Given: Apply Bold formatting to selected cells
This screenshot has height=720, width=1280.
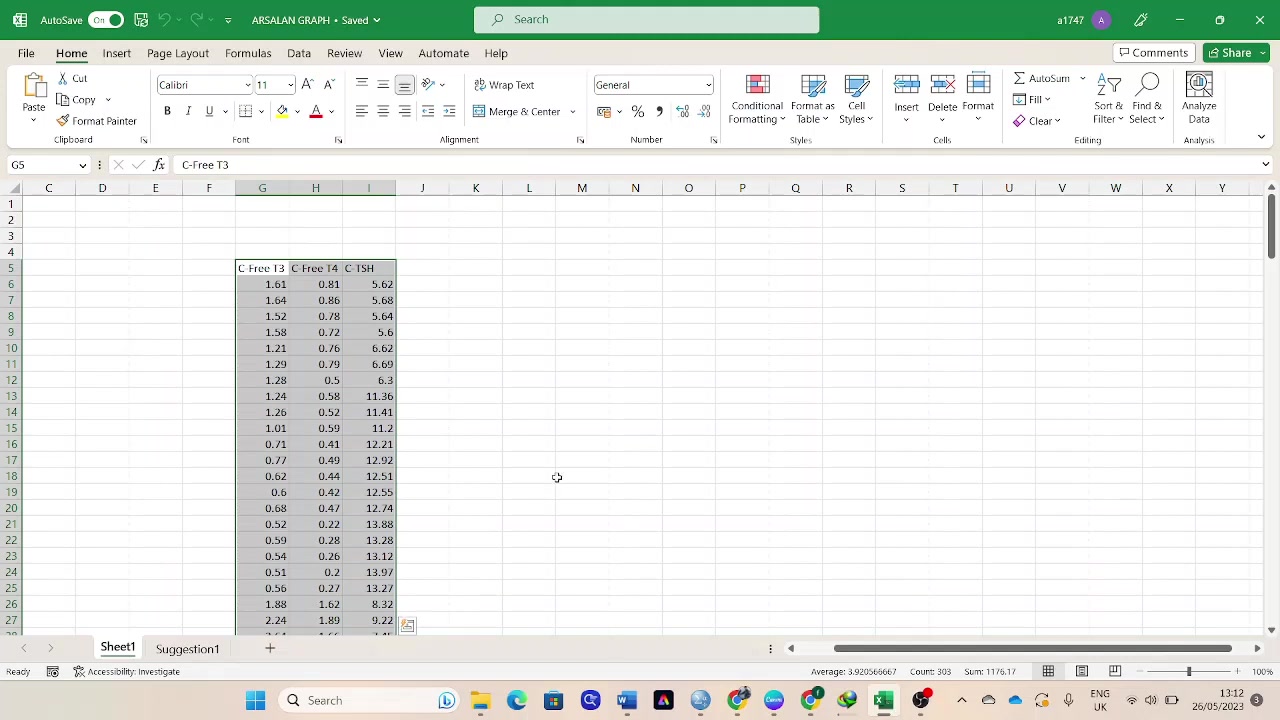Looking at the screenshot, I should 167,111.
